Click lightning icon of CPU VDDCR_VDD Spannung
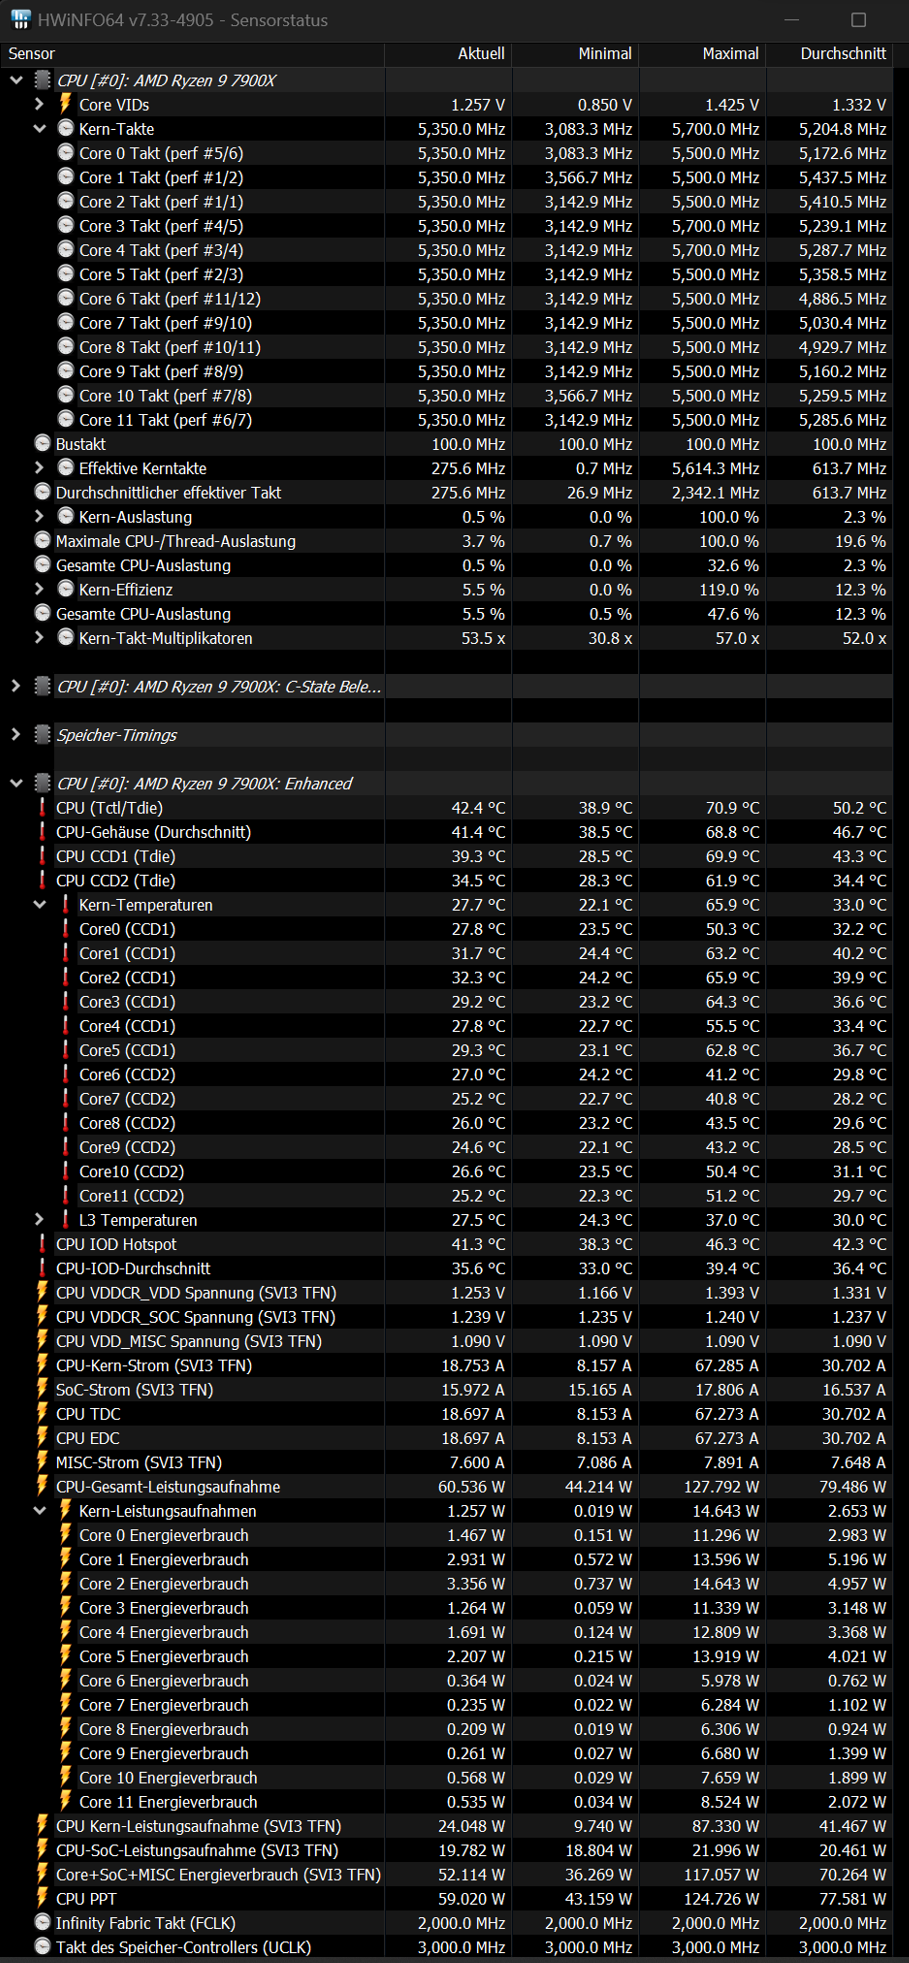This screenshot has height=1963, width=909. coord(42,1292)
